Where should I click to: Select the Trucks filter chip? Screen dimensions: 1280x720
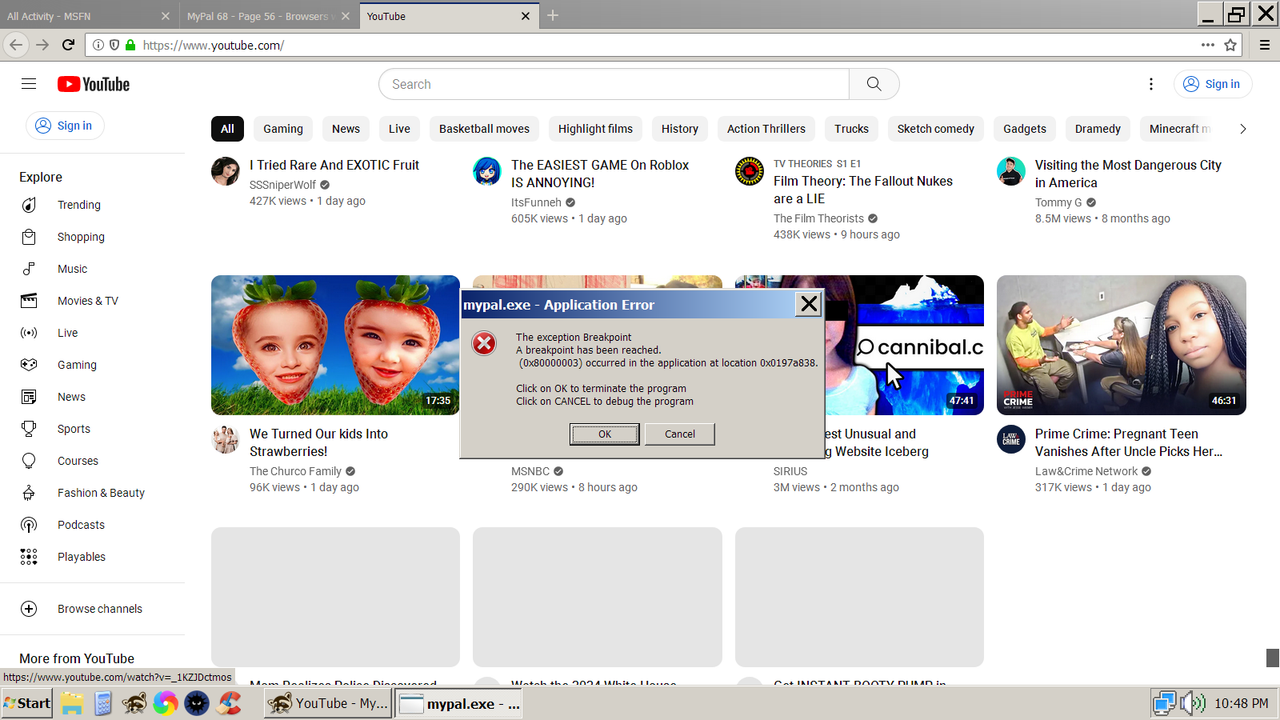[x=851, y=129]
